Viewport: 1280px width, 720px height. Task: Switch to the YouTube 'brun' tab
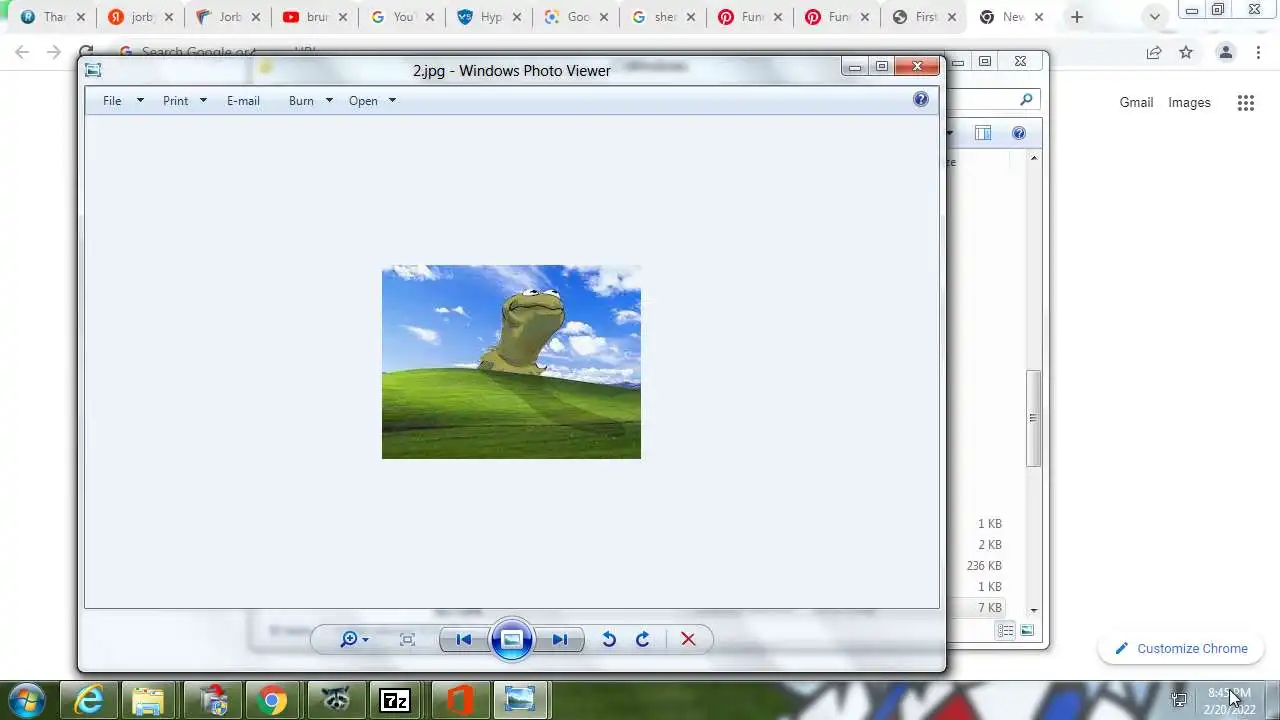tap(316, 17)
